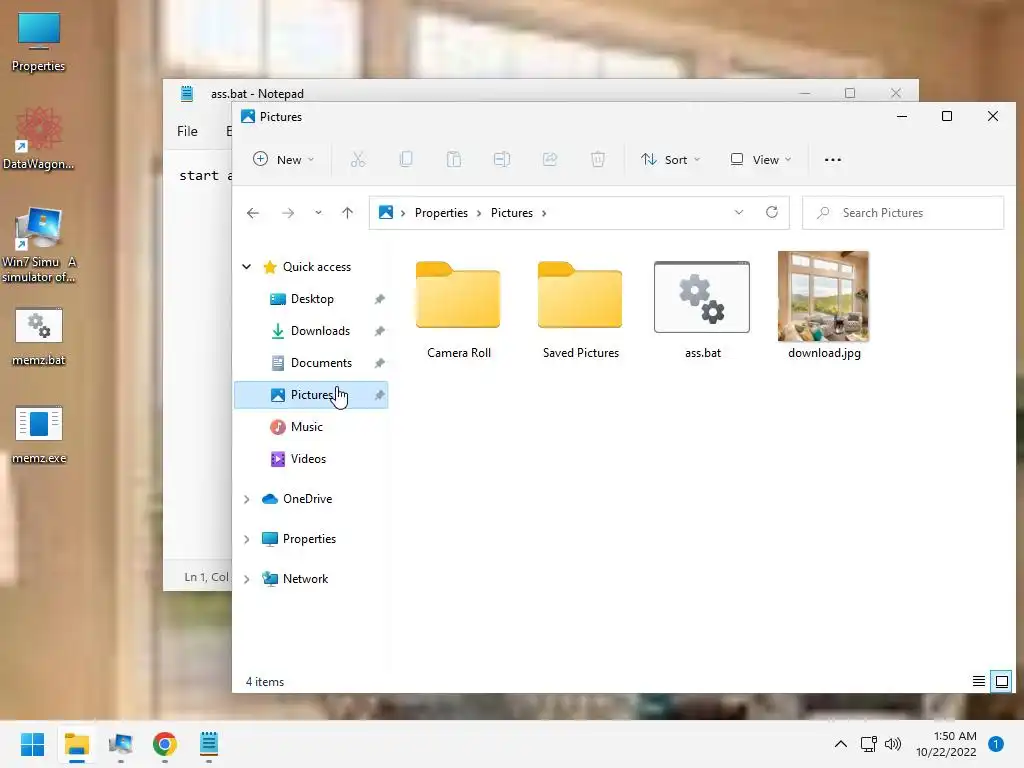
Task: Open the volume control in tray
Action: coord(893,744)
